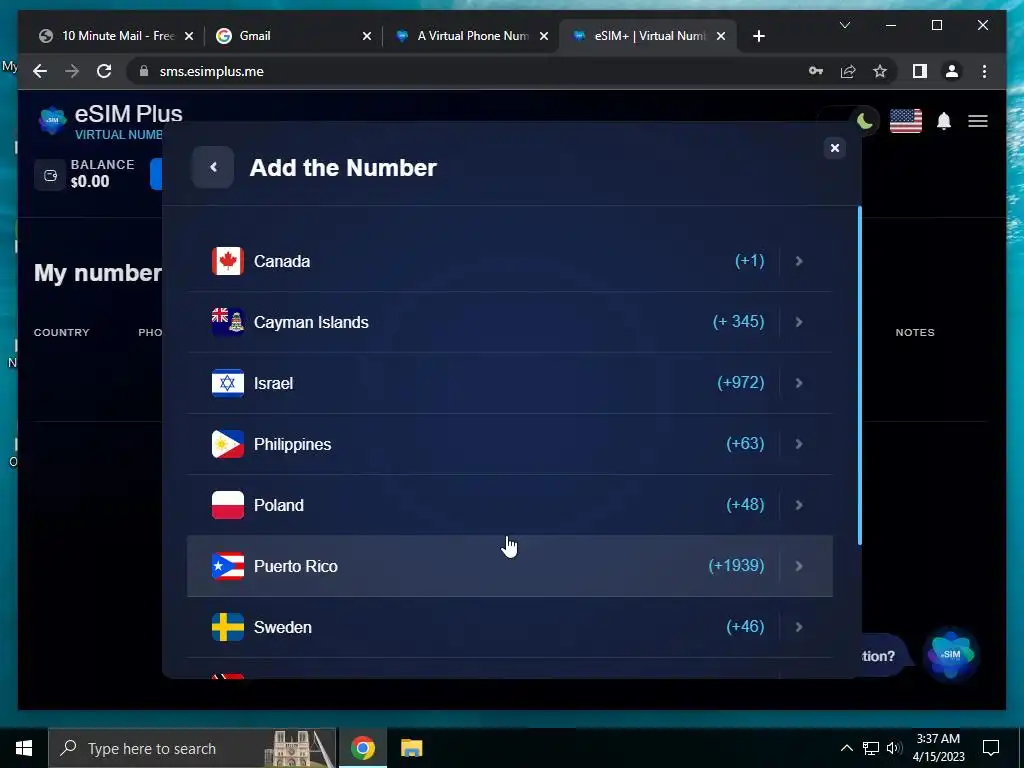Toggle dark mode moon switch
The image size is (1024, 768).
click(864, 121)
